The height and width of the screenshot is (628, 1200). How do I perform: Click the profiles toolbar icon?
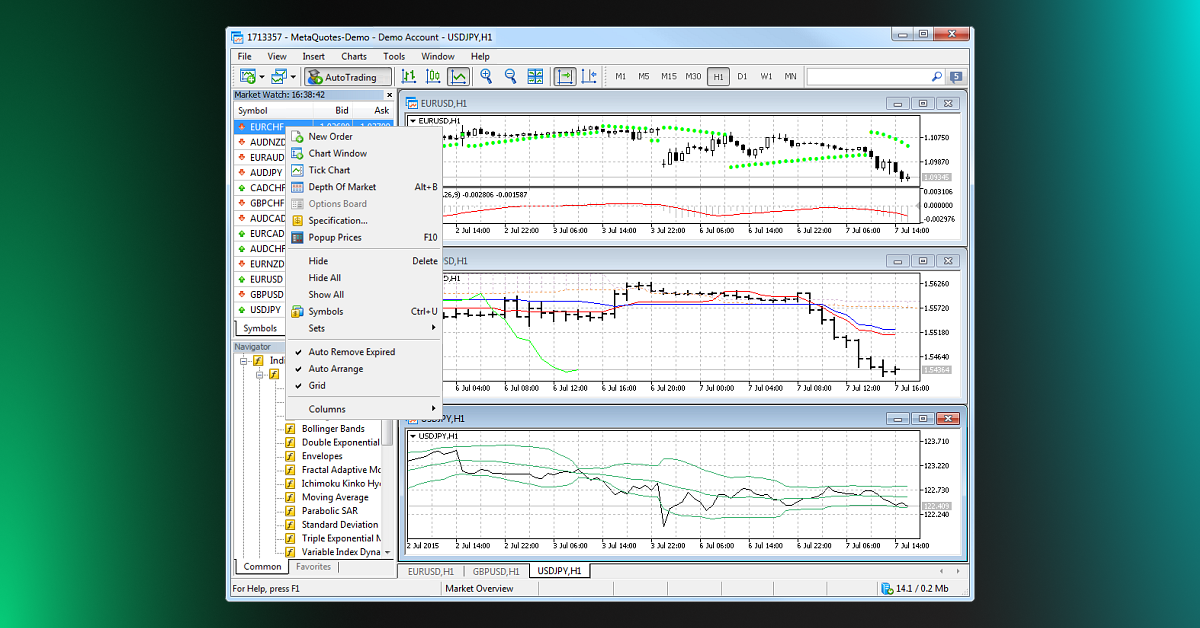(278, 77)
